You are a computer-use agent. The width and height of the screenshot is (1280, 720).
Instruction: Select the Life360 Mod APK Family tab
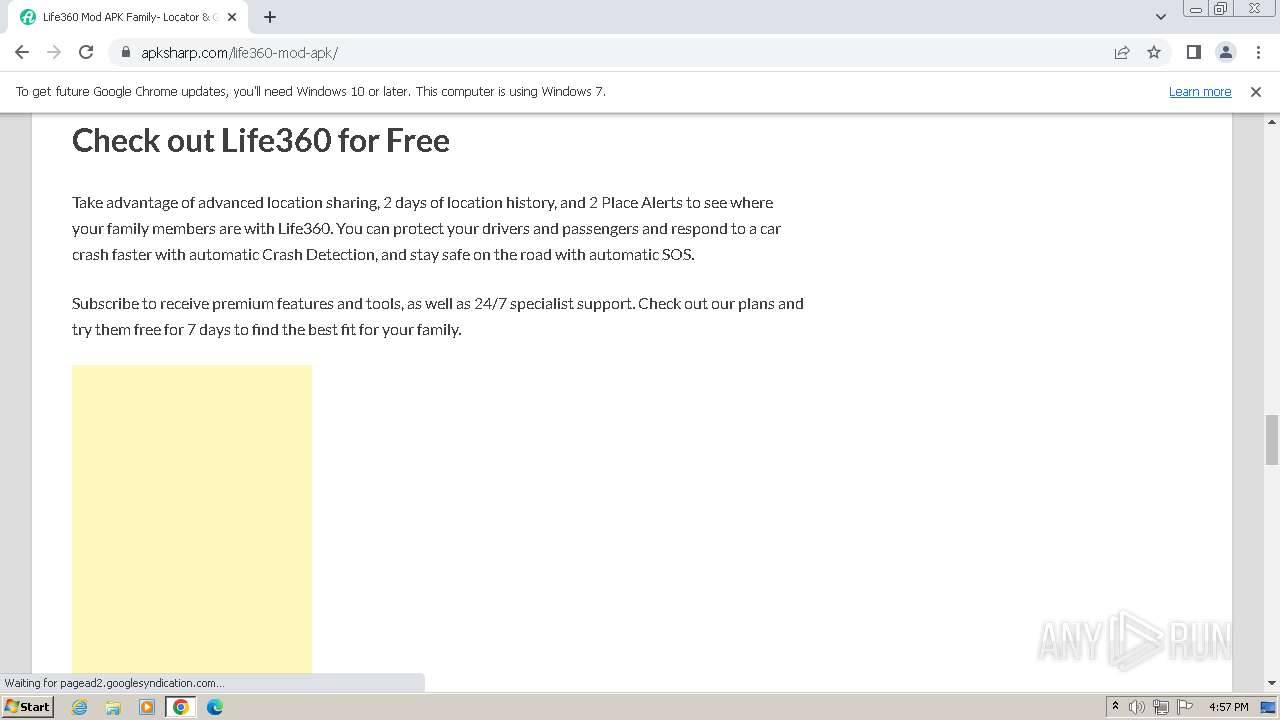pyautogui.click(x=128, y=17)
